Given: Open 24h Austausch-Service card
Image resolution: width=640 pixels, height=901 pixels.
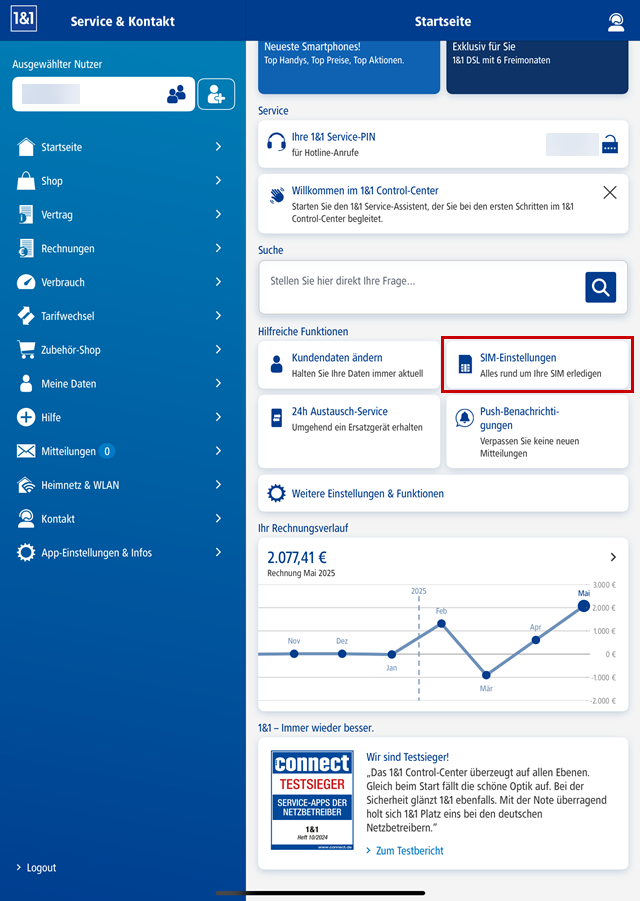Looking at the screenshot, I should tap(349, 432).
